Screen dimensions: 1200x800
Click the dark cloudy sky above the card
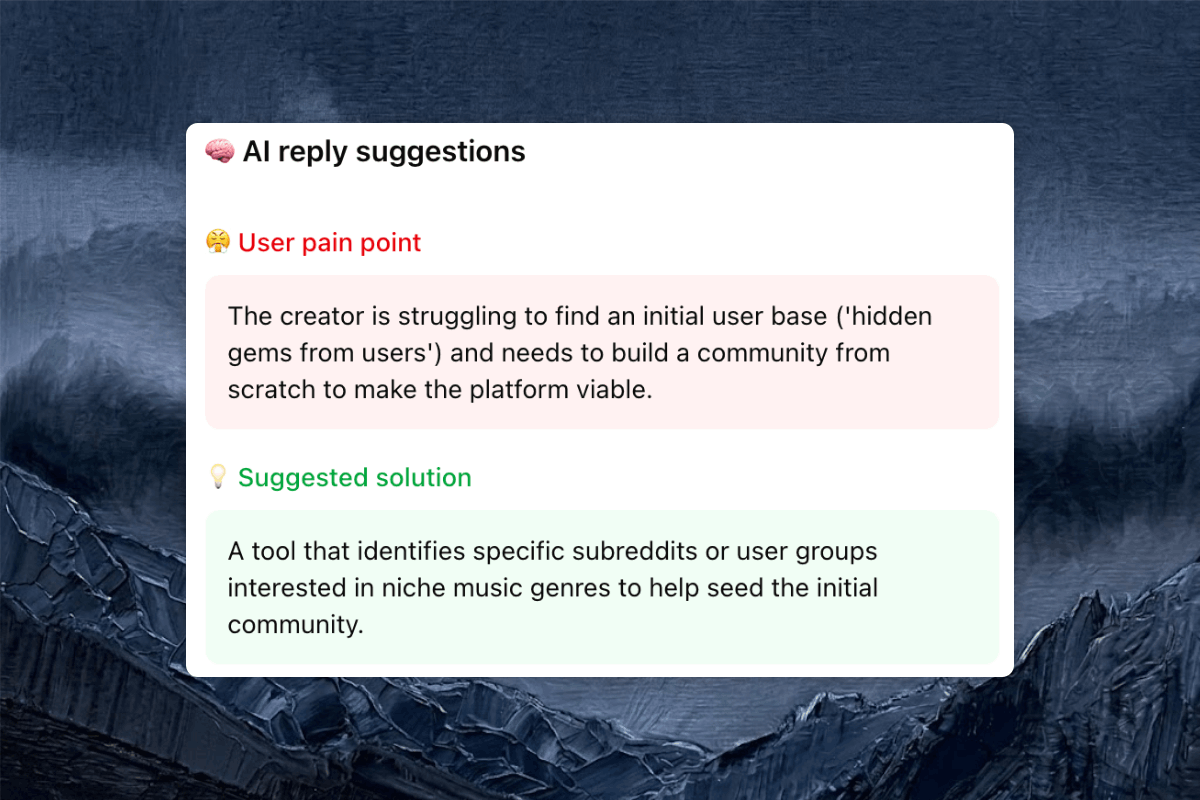[x=600, y=60]
